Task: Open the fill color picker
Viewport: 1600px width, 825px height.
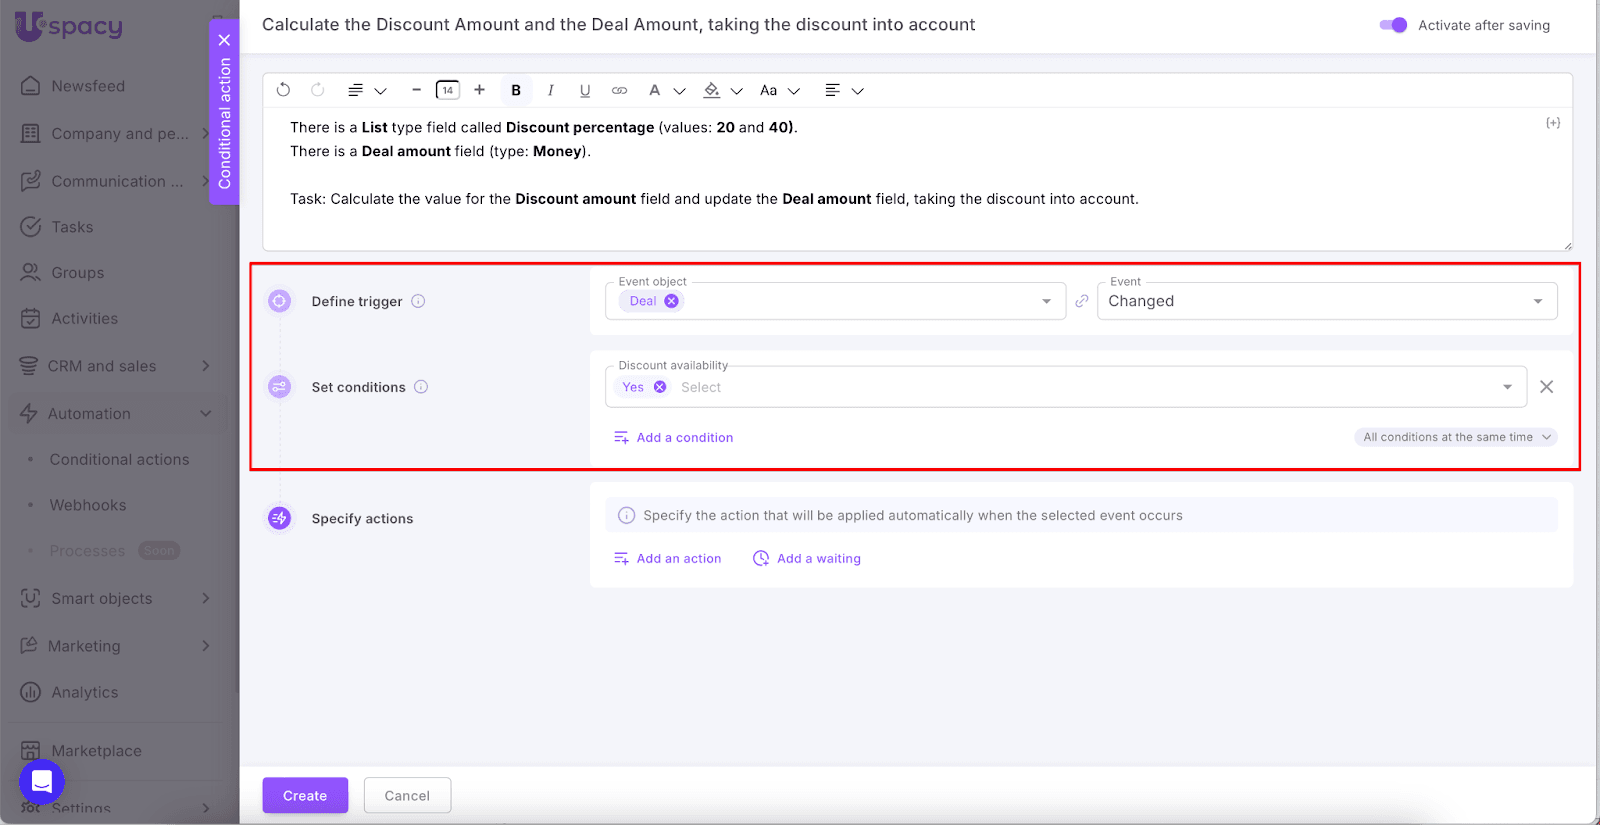Action: pos(712,90)
